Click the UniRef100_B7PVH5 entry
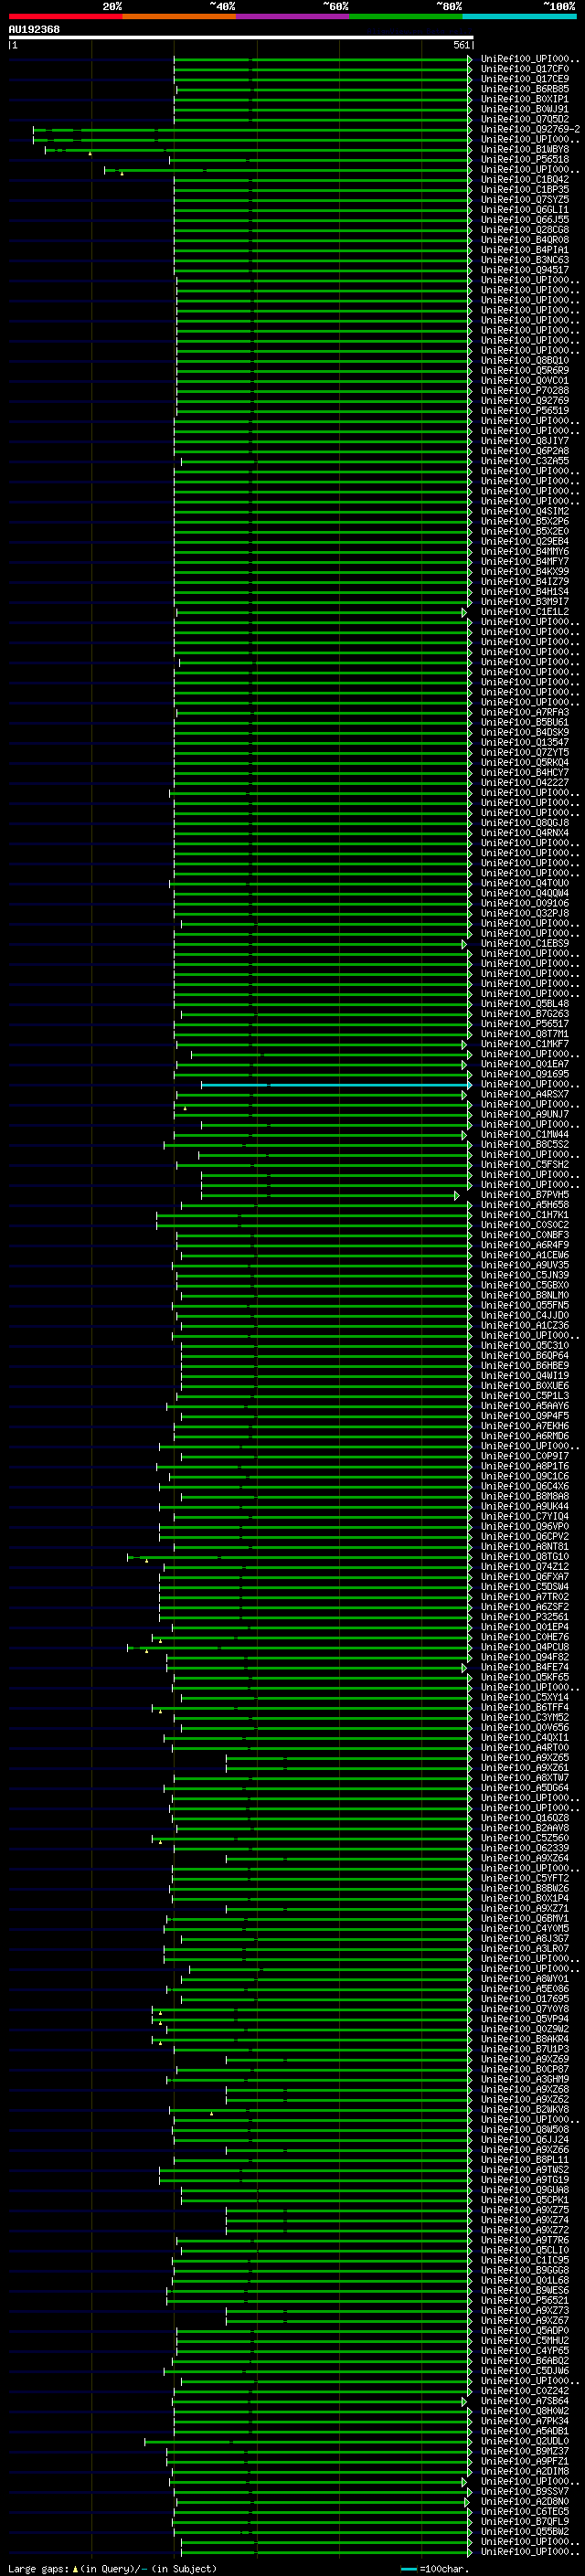585x2576 pixels. point(525,1195)
